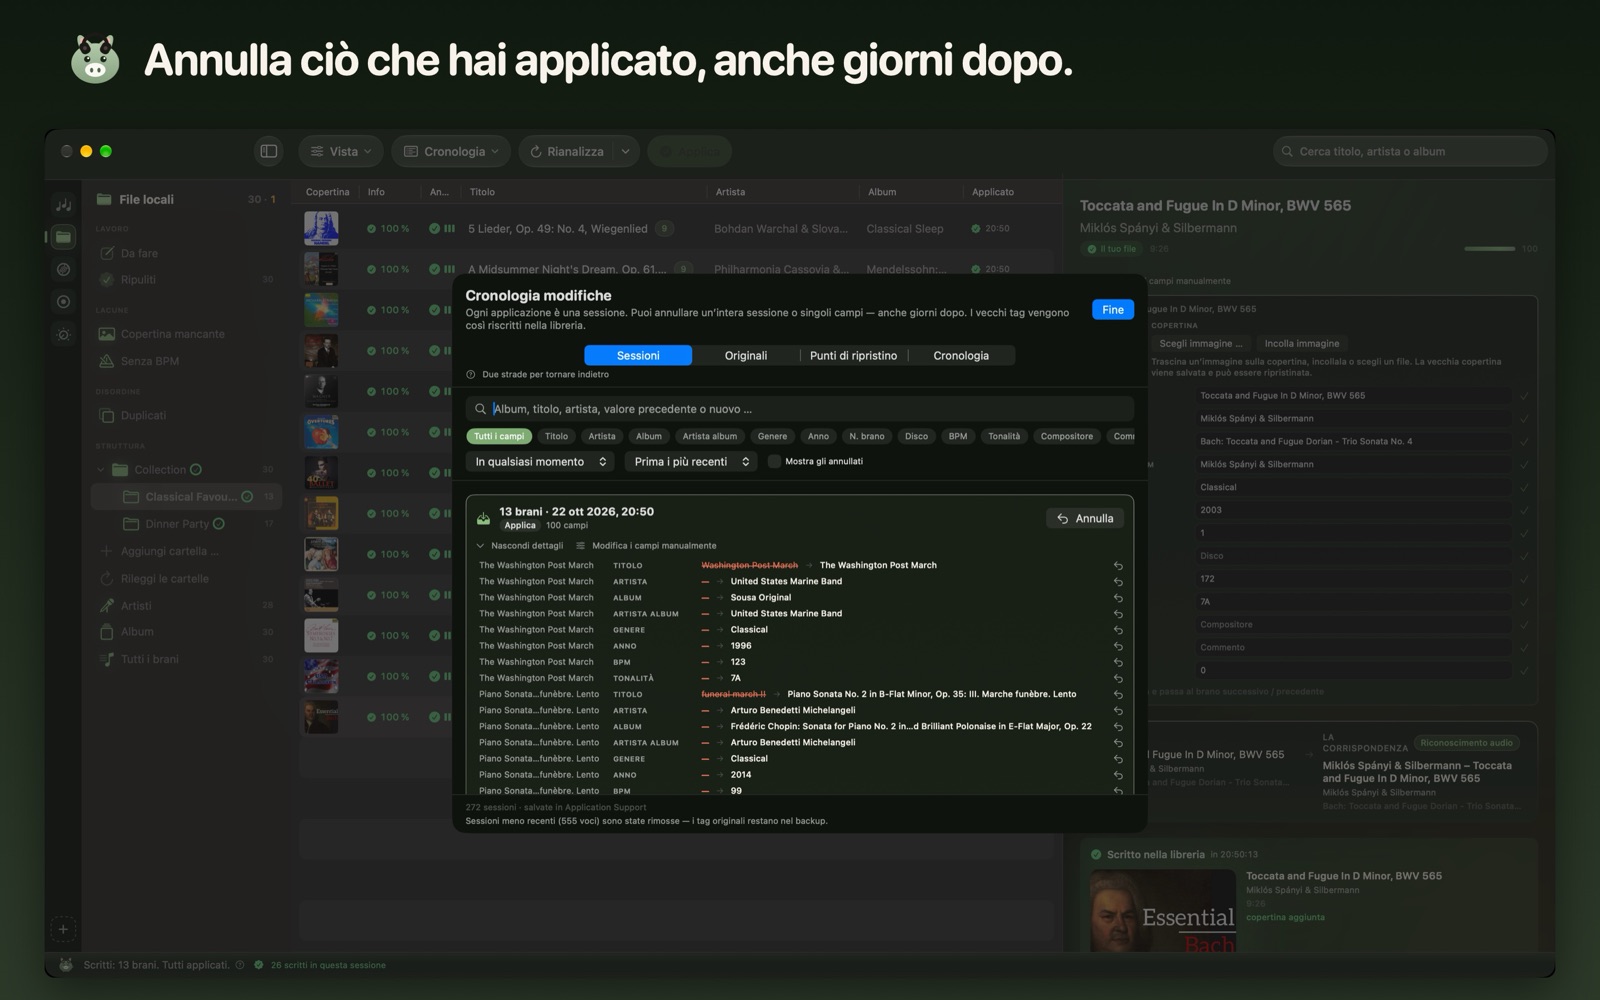The image size is (1600, 1000).
Task: Toggle the Album filter chip
Action: click(649, 436)
